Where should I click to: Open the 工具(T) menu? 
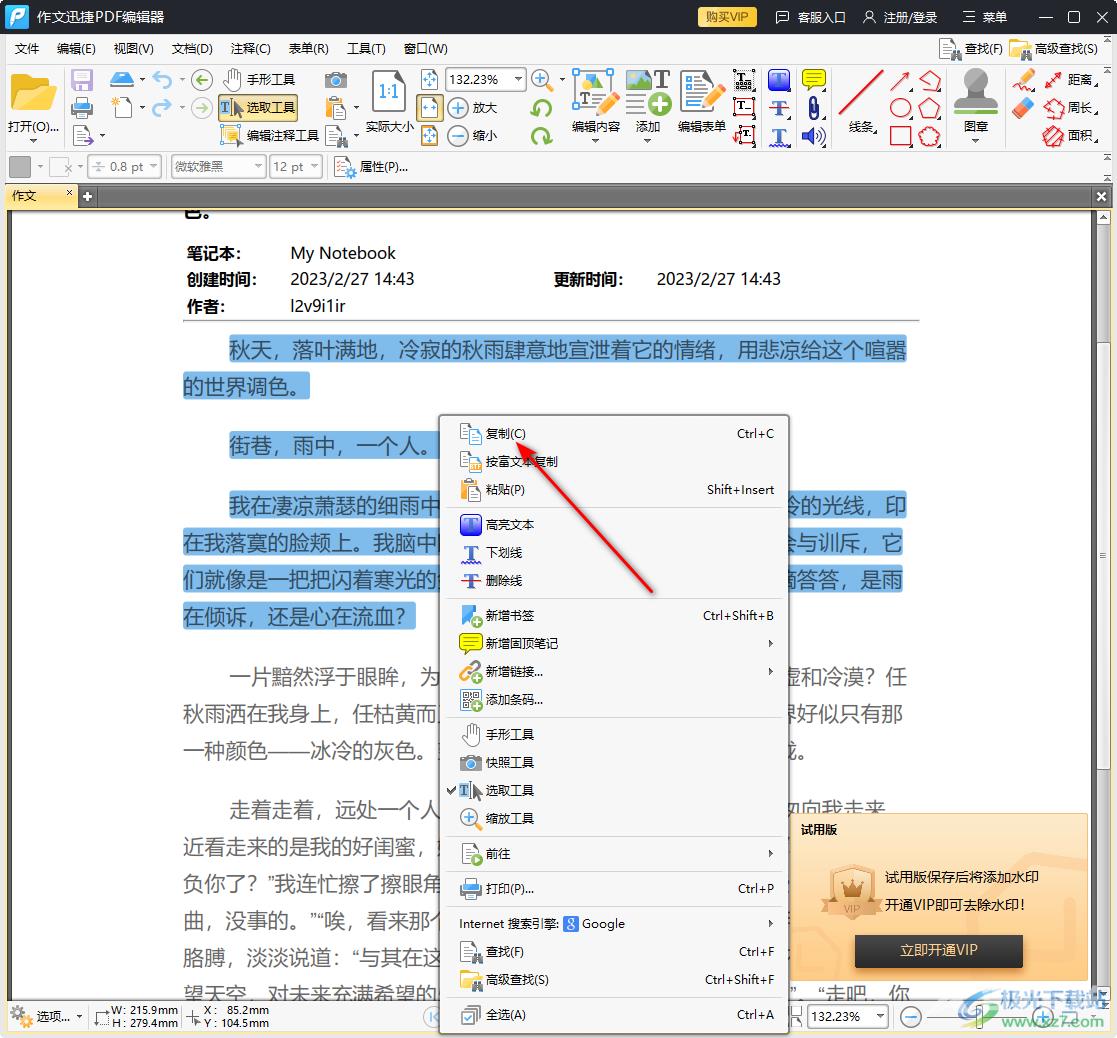pyautogui.click(x=366, y=48)
